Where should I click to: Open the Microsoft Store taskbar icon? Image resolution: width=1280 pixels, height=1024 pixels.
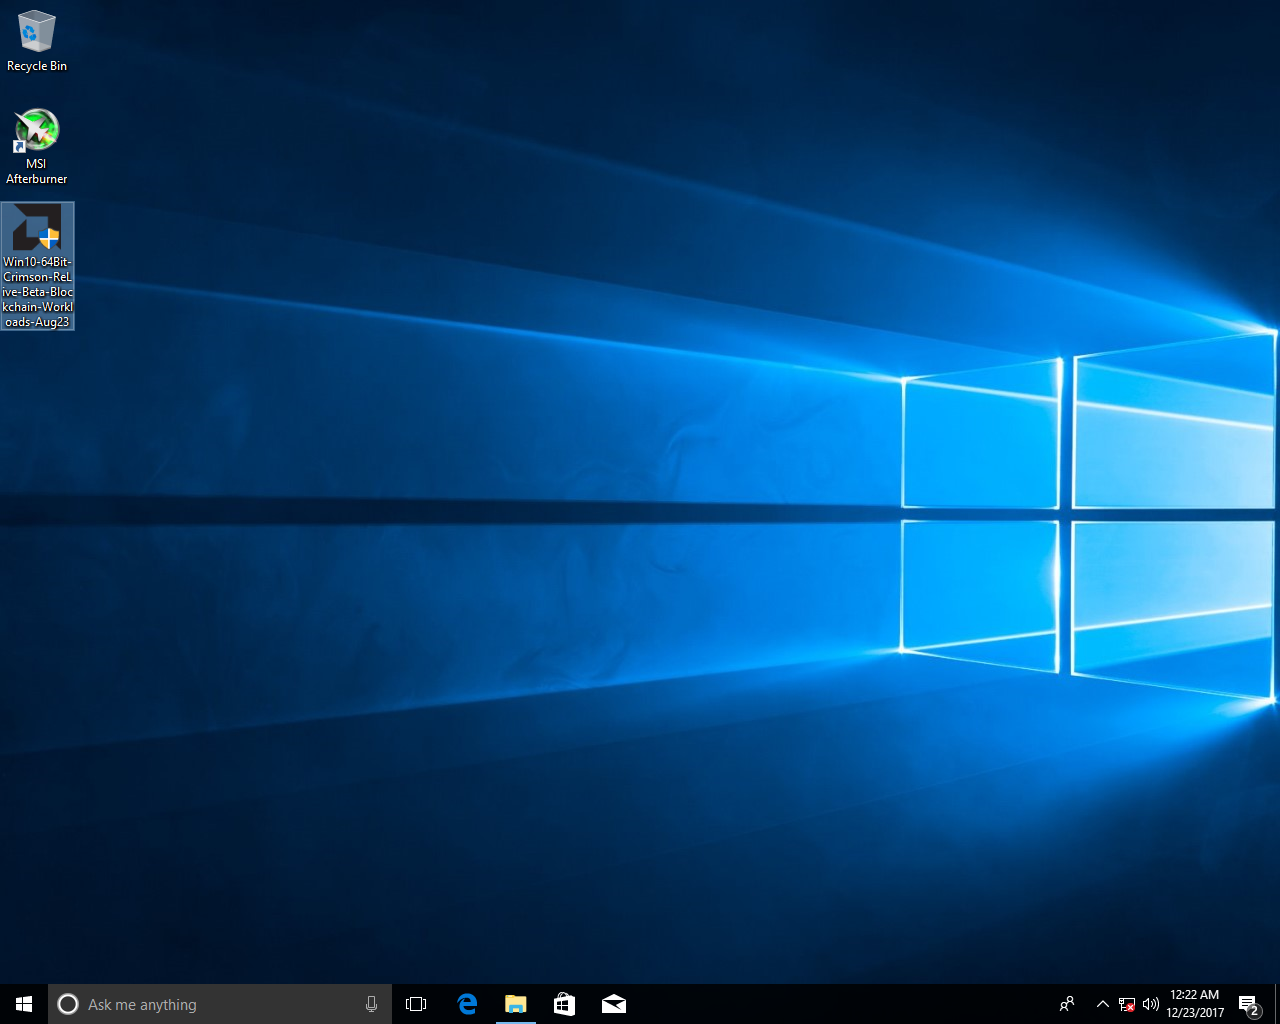tap(564, 1004)
